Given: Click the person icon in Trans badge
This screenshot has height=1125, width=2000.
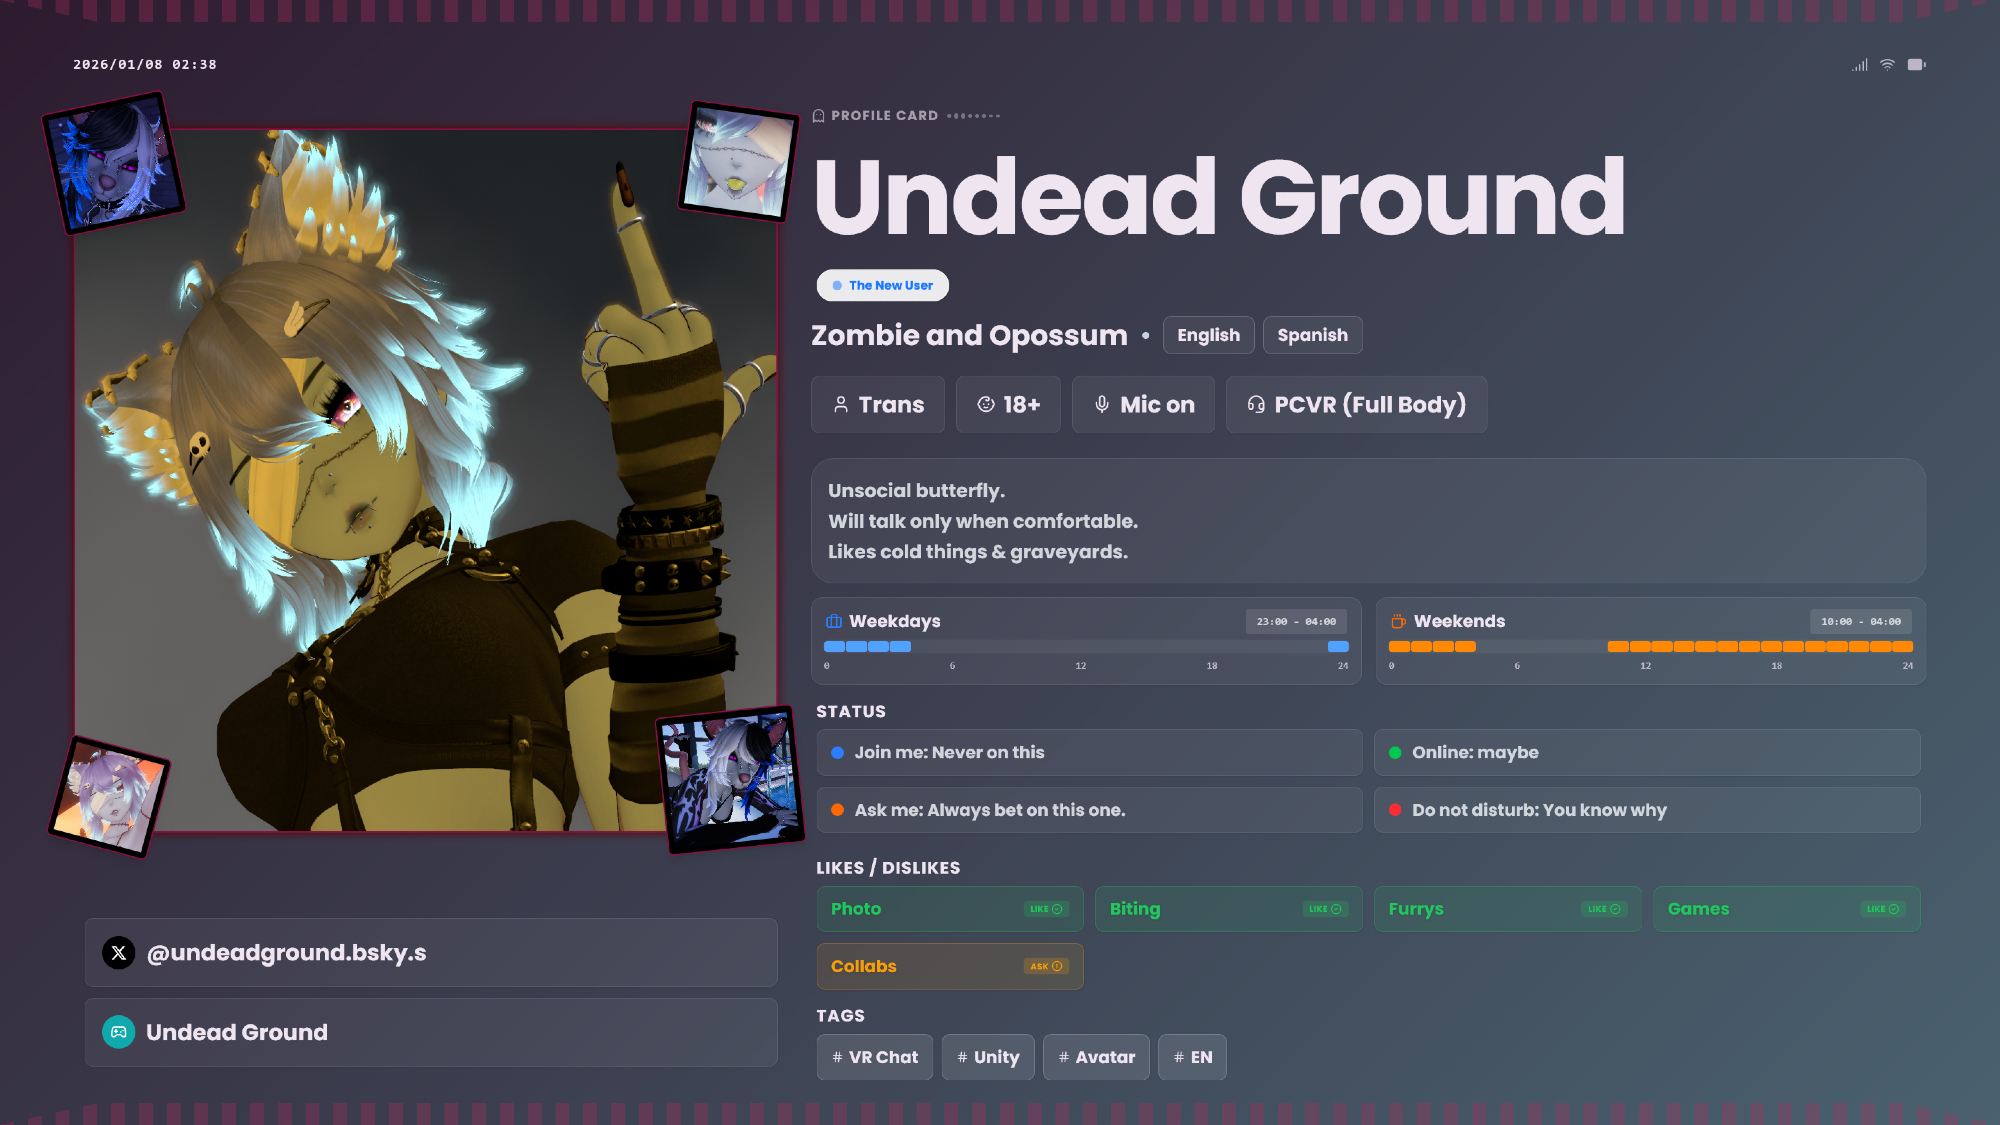Looking at the screenshot, I should coord(841,404).
